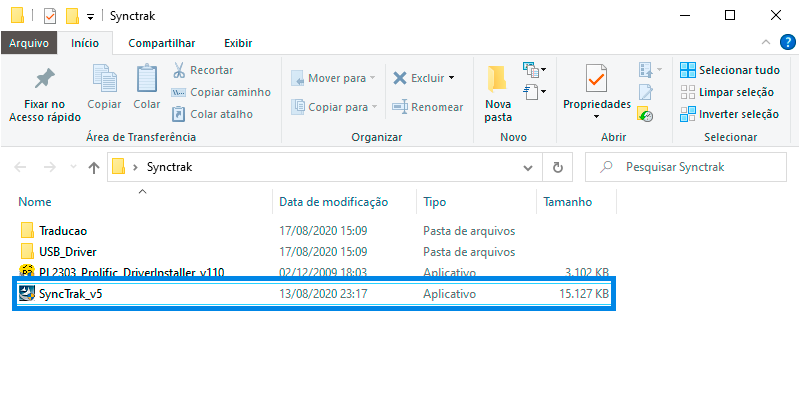Click the Refresh button by address bar

pyautogui.click(x=558, y=167)
